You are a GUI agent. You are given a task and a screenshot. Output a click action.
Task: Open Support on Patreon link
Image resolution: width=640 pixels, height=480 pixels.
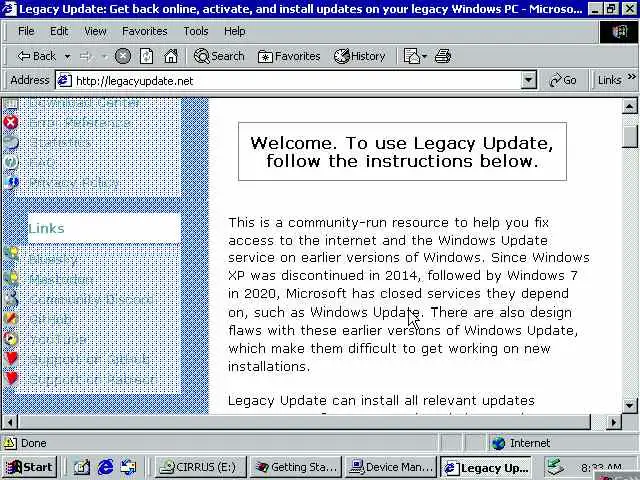(x=93, y=380)
